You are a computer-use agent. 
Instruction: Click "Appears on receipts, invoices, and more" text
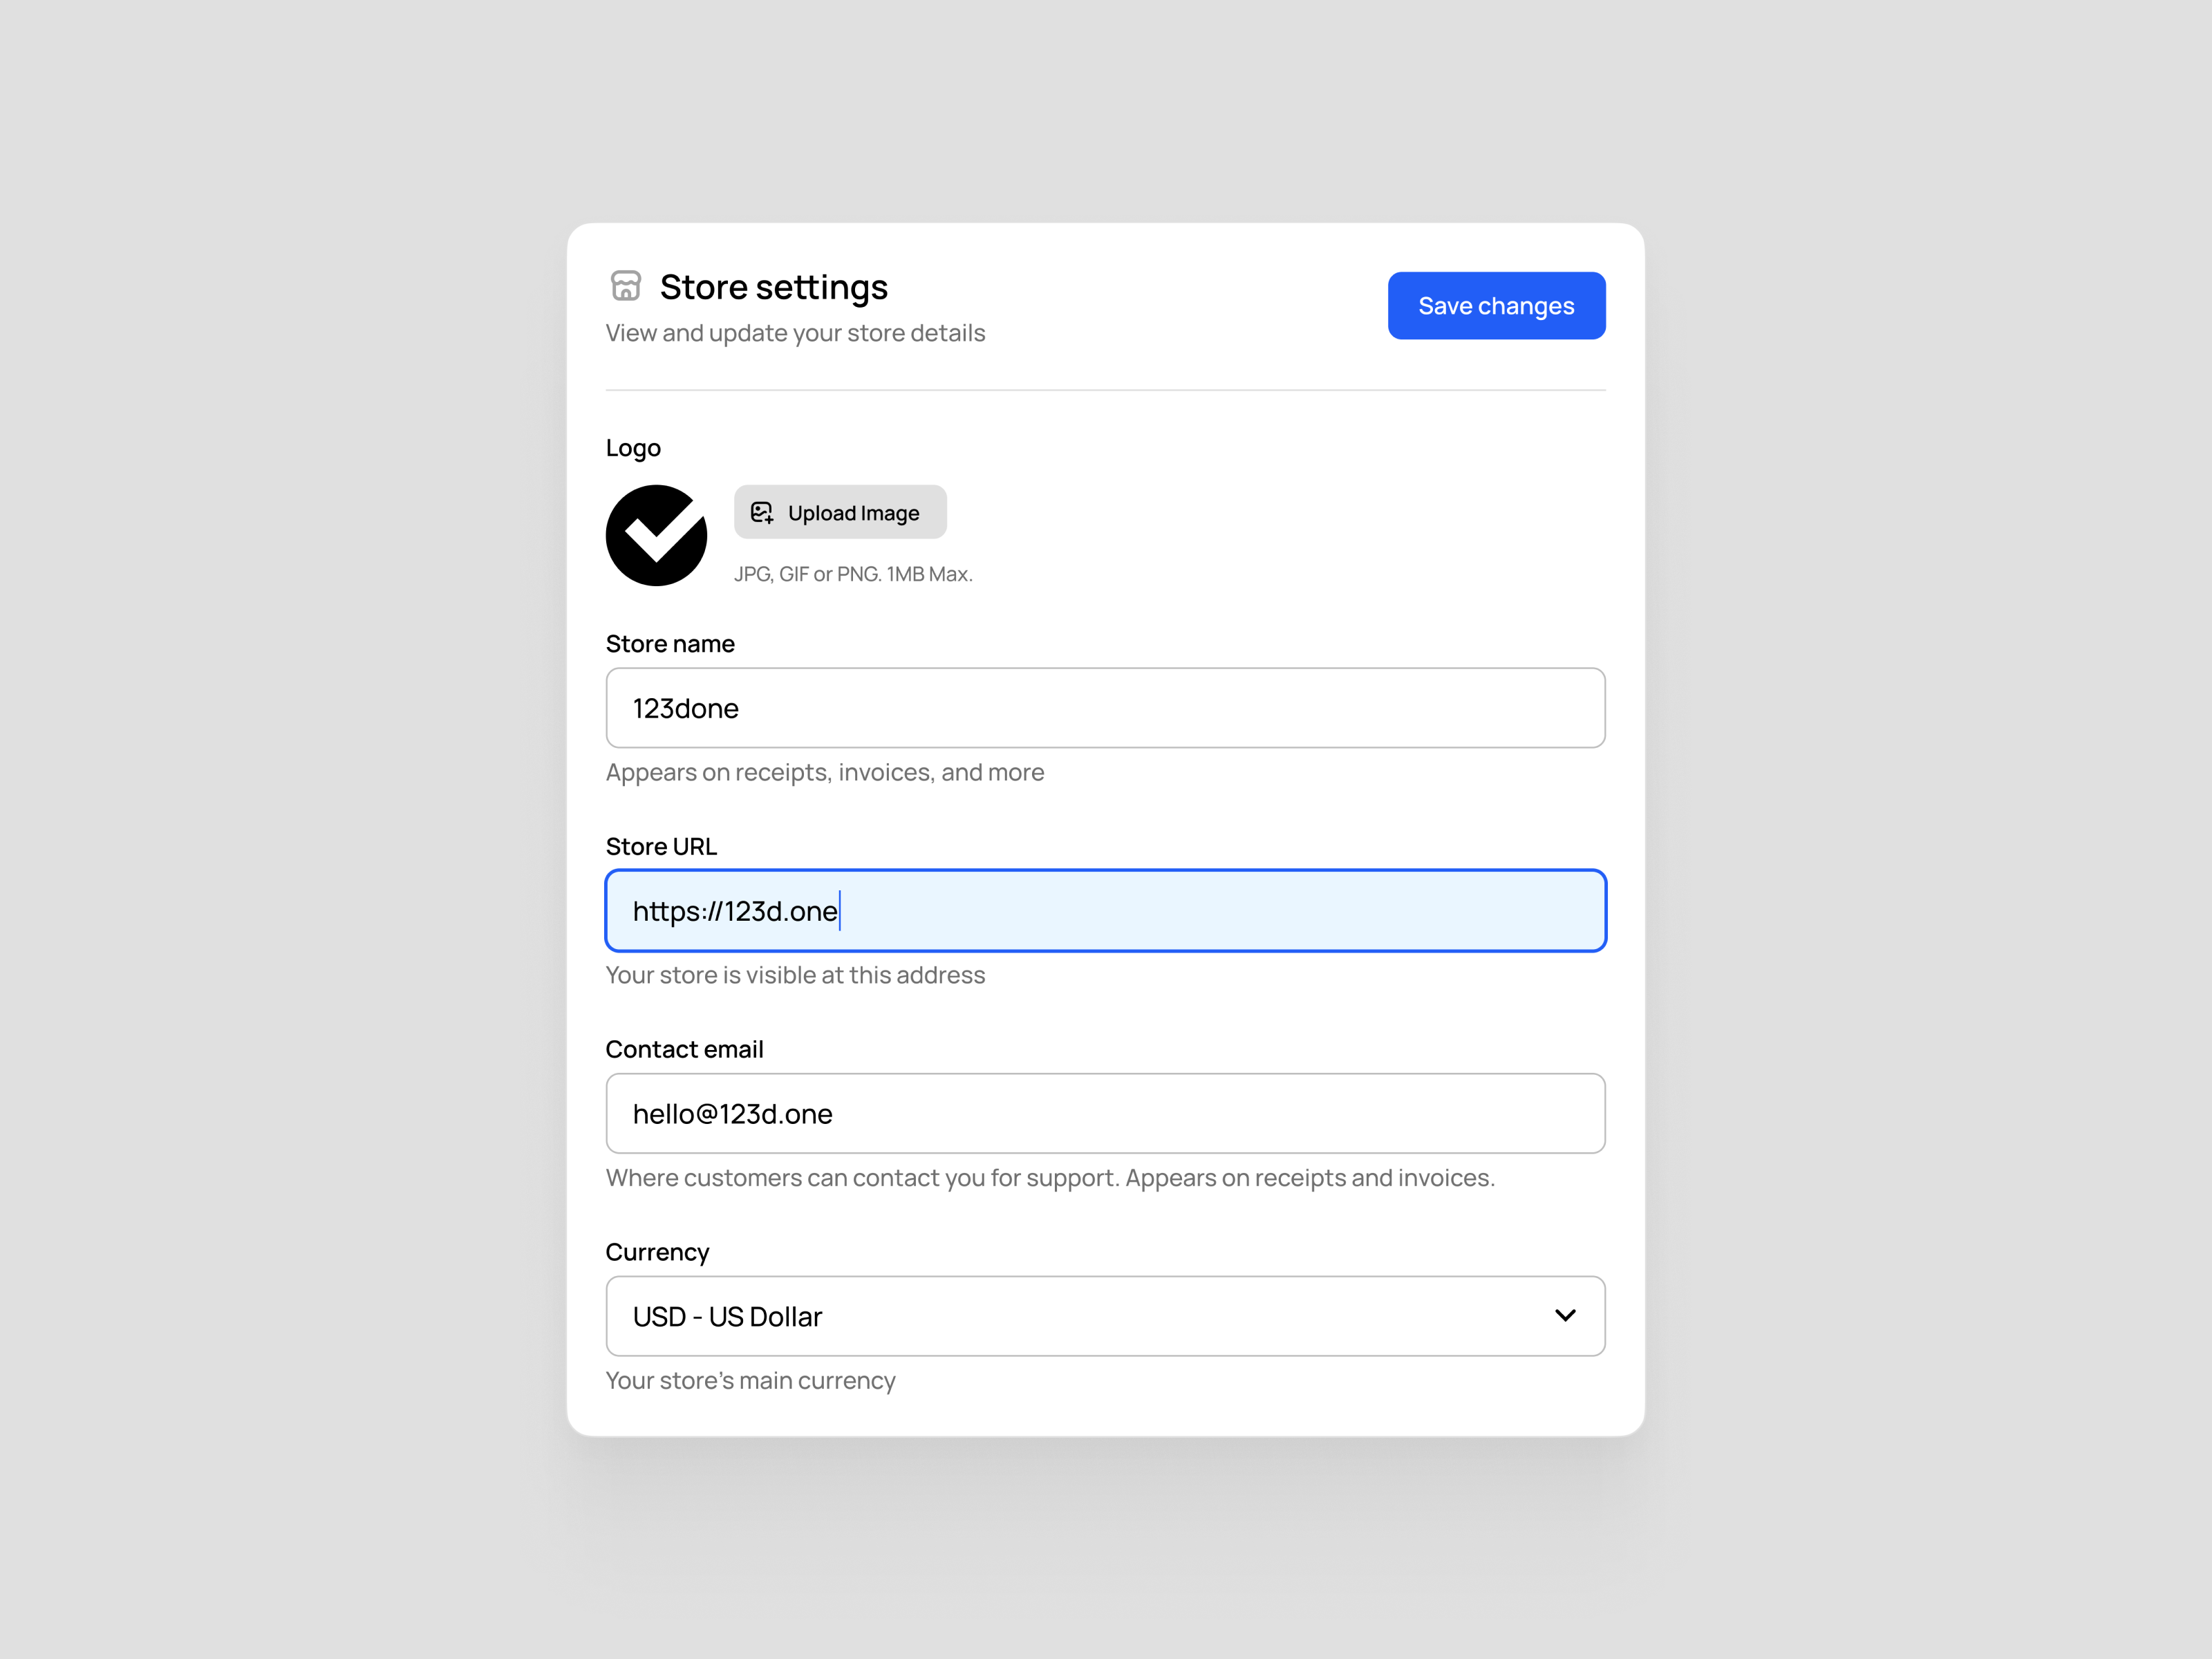point(824,772)
